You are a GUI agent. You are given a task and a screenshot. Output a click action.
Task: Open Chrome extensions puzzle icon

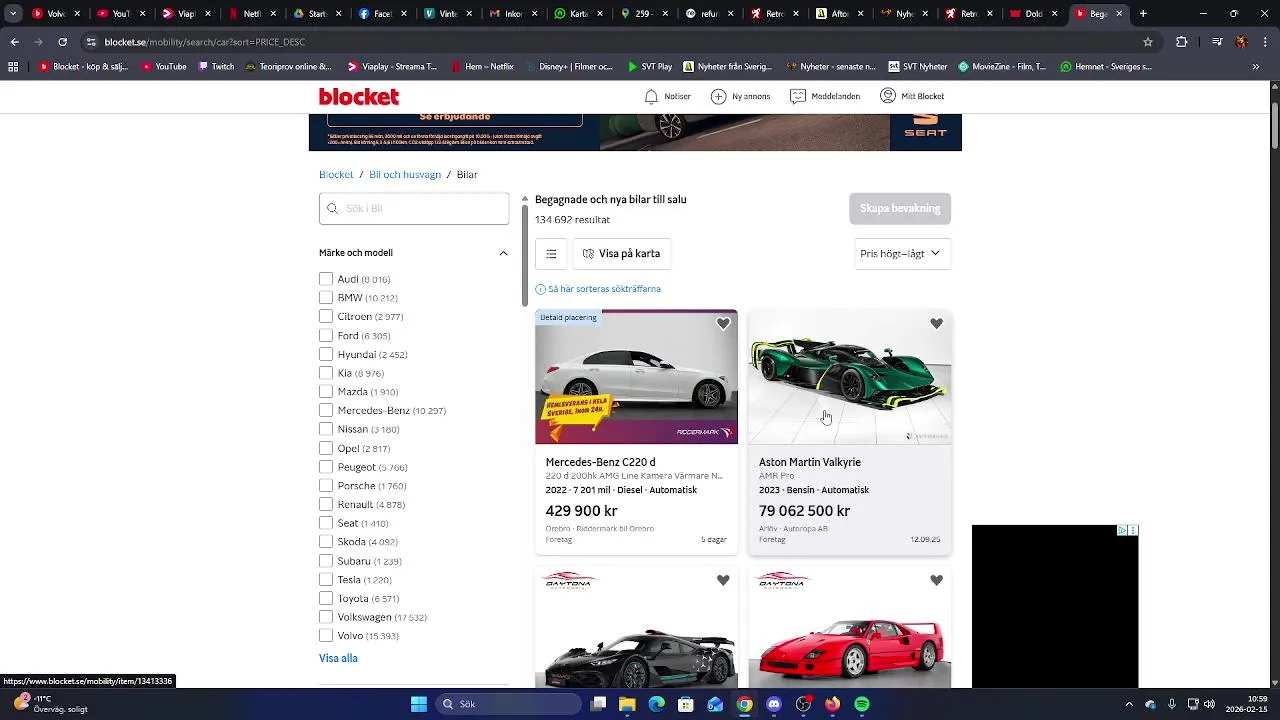click(1182, 42)
